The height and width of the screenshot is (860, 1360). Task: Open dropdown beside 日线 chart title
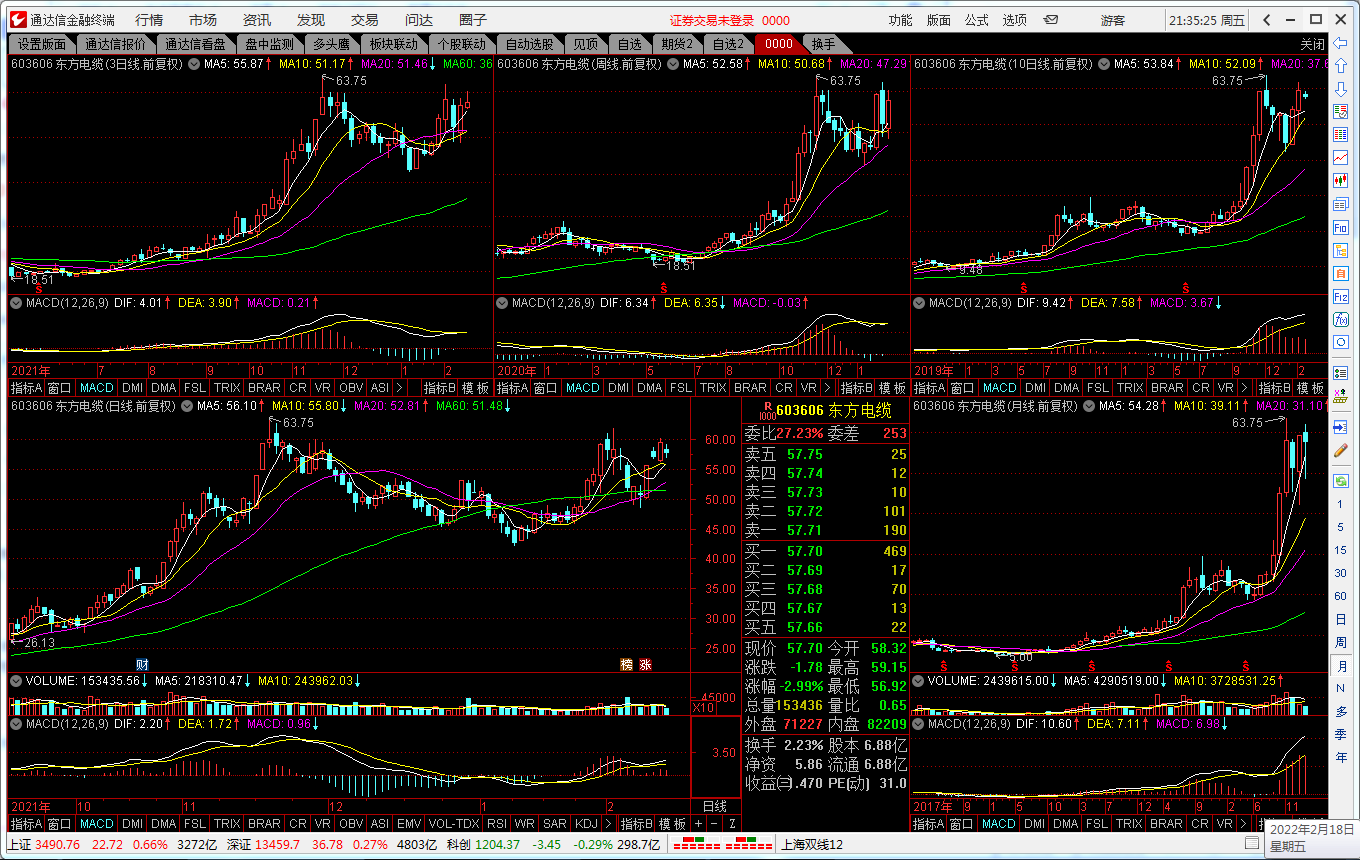[185, 406]
